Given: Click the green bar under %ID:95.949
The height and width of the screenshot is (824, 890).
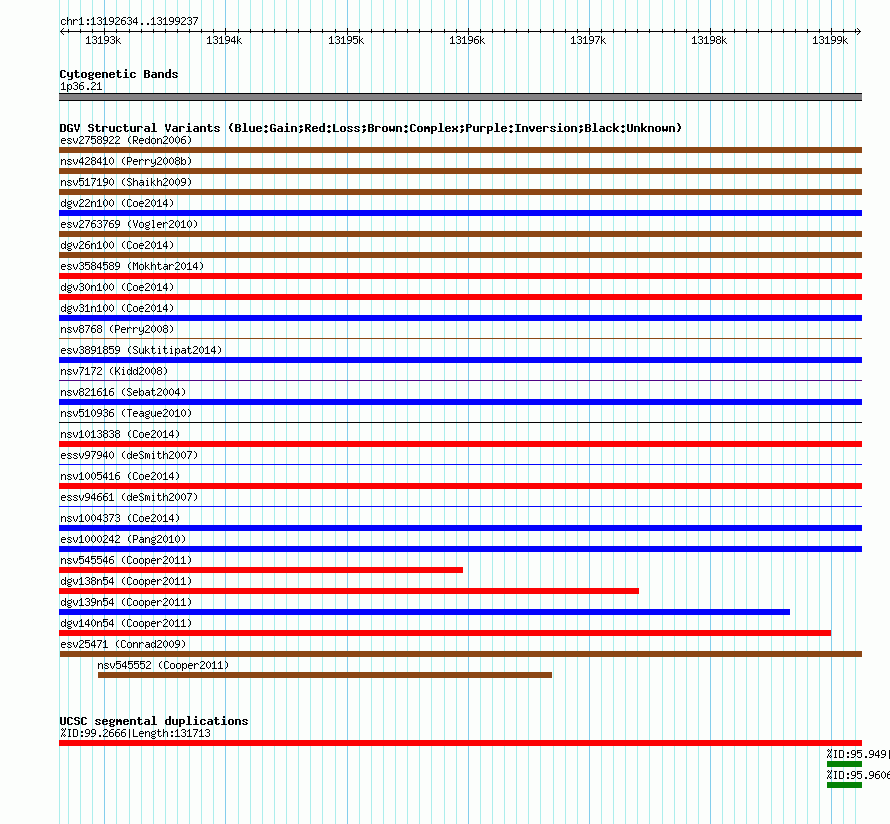Looking at the screenshot, I should [x=845, y=764].
